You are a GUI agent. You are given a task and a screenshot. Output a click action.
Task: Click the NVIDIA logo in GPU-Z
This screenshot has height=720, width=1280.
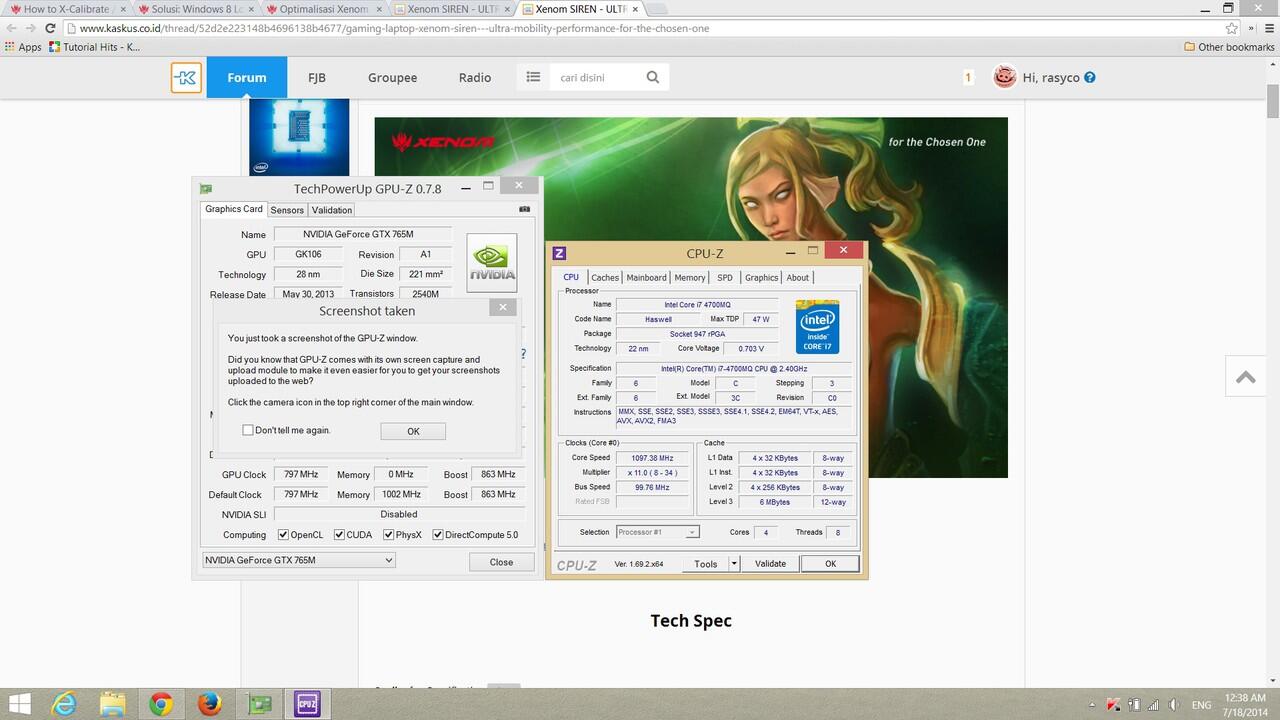pos(492,263)
